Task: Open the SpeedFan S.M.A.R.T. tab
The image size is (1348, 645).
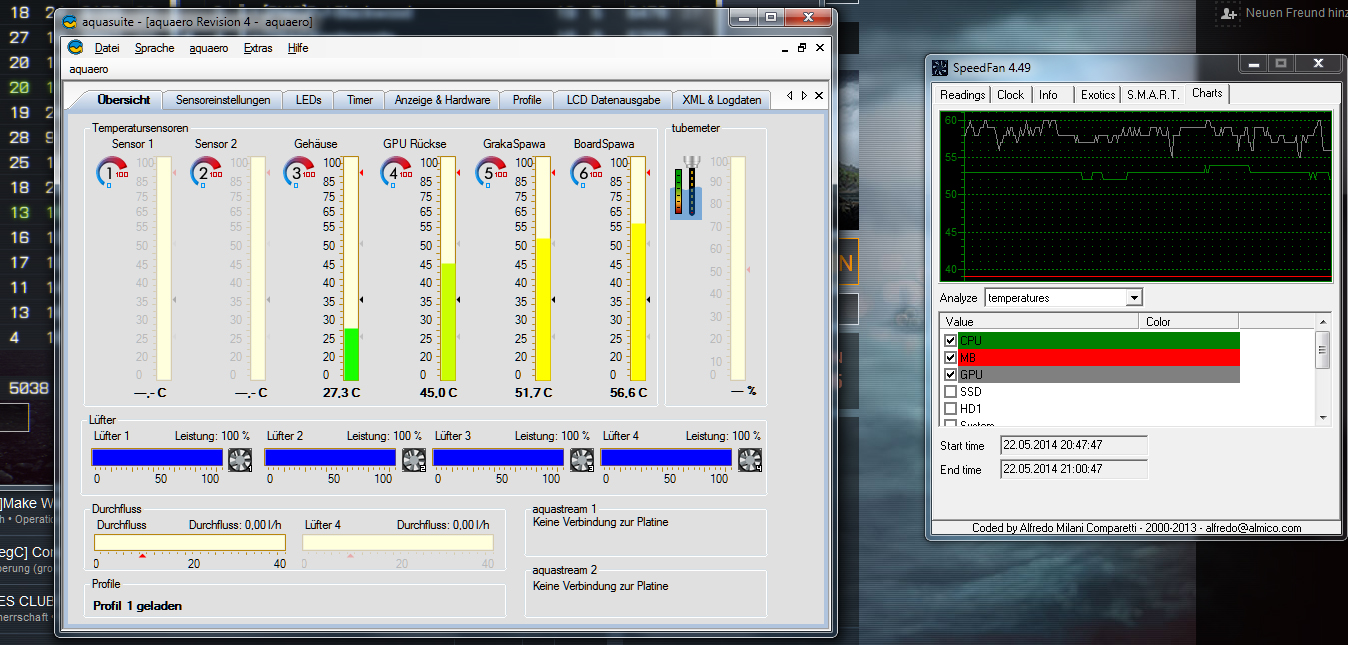Action: [1153, 95]
